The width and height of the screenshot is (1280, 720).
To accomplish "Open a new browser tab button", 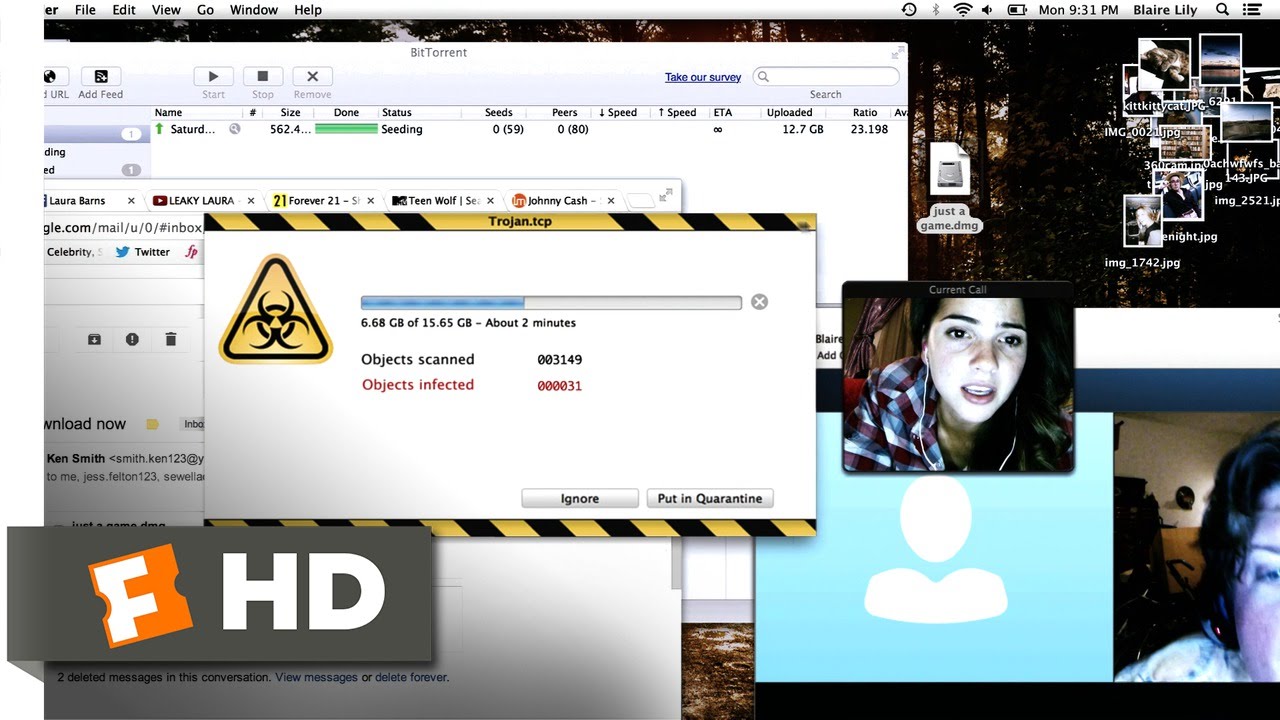I will pos(641,201).
